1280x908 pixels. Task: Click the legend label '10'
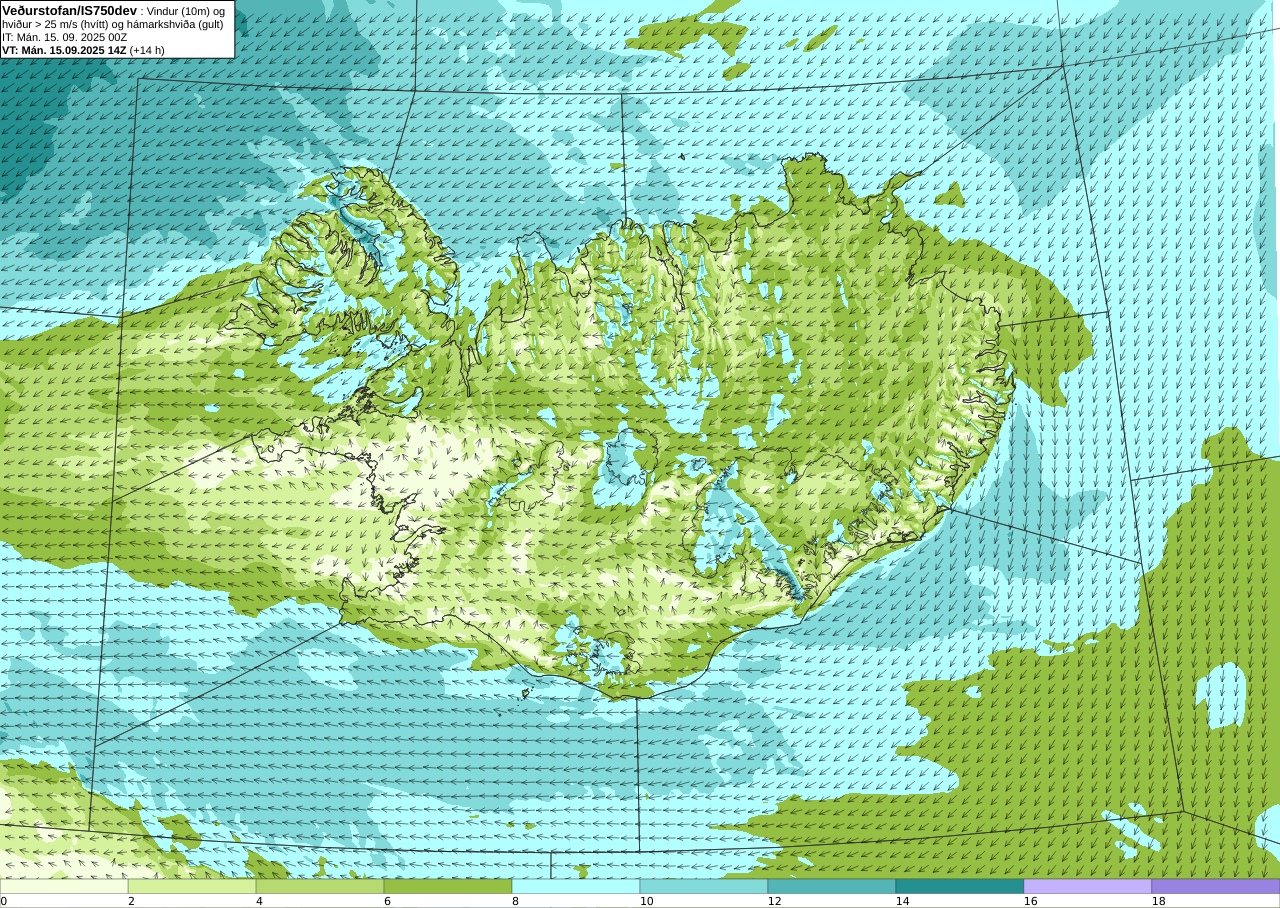click(x=647, y=901)
